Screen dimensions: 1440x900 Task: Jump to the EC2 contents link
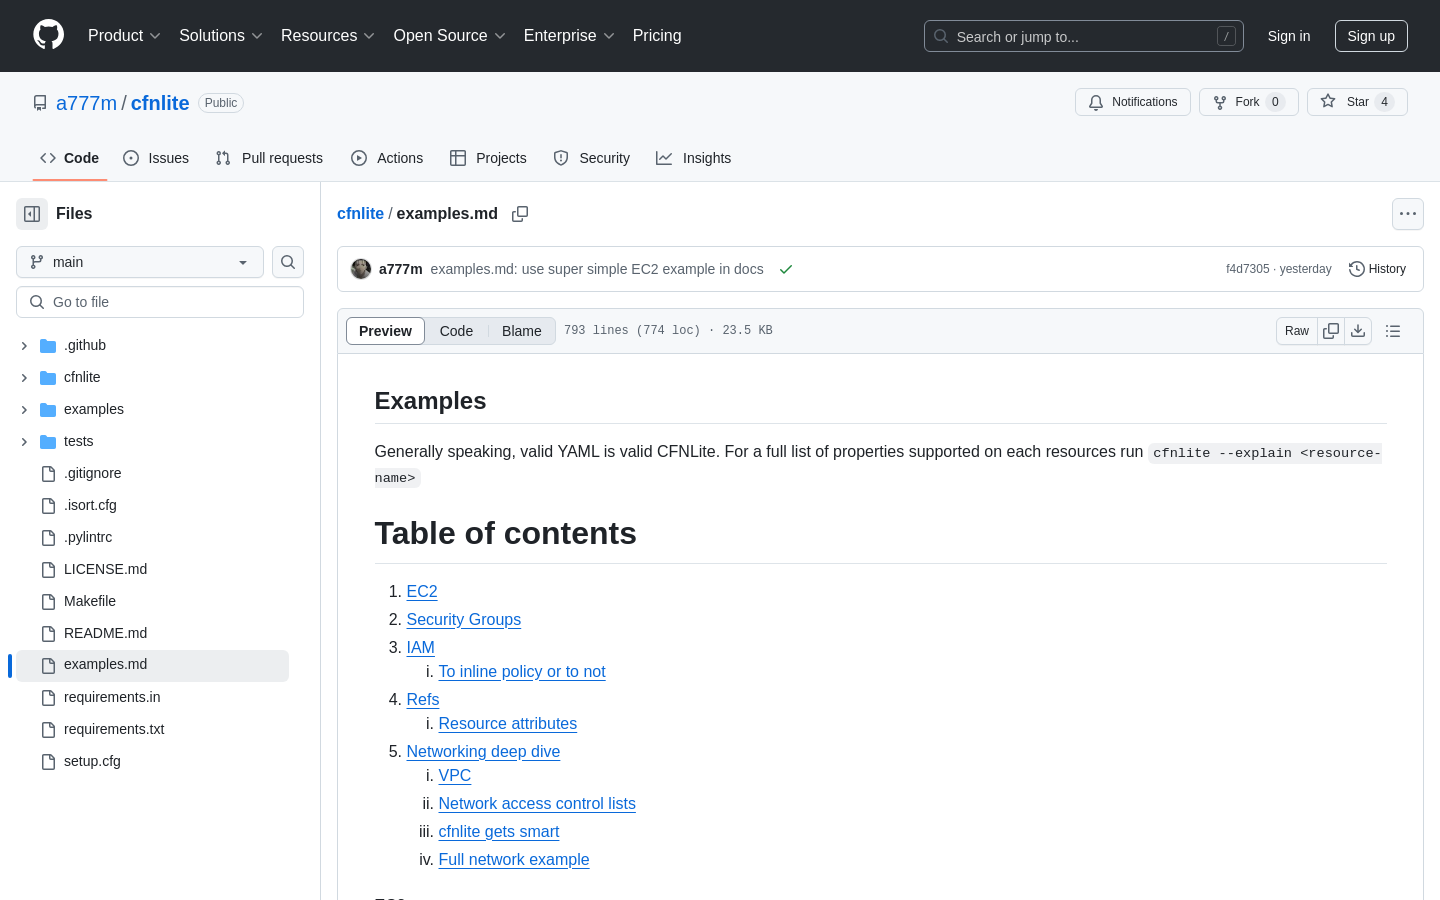pyautogui.click(x=422, y=592)
